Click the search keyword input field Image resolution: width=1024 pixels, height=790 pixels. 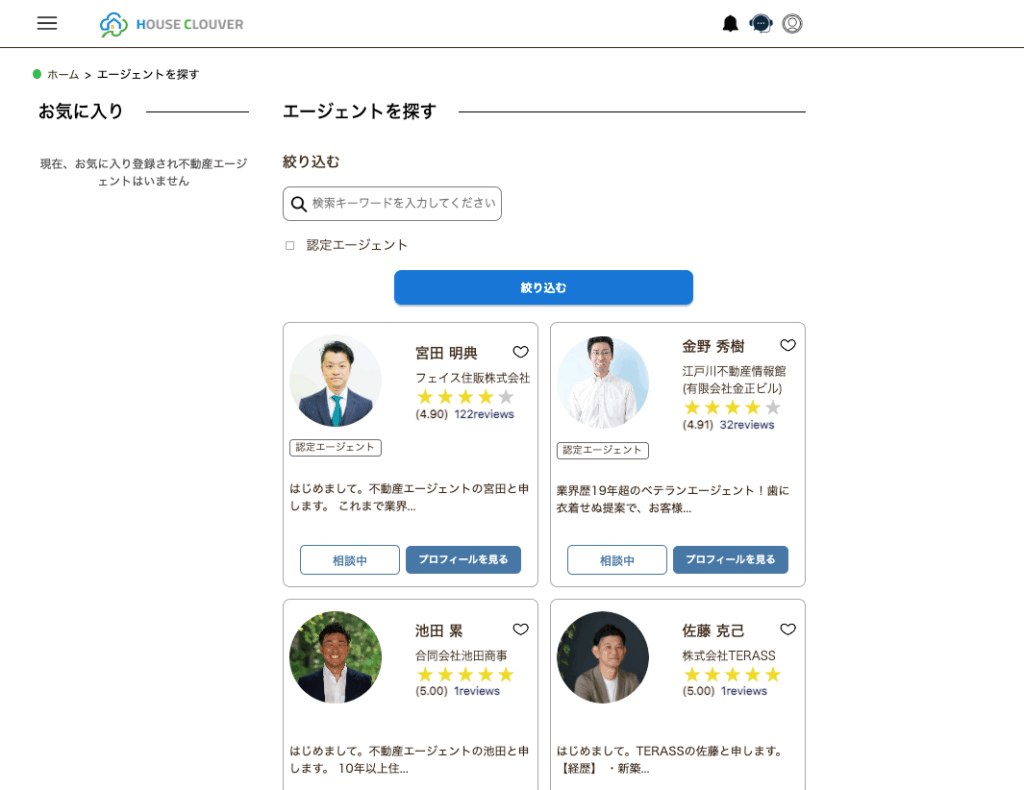[400, 204]
